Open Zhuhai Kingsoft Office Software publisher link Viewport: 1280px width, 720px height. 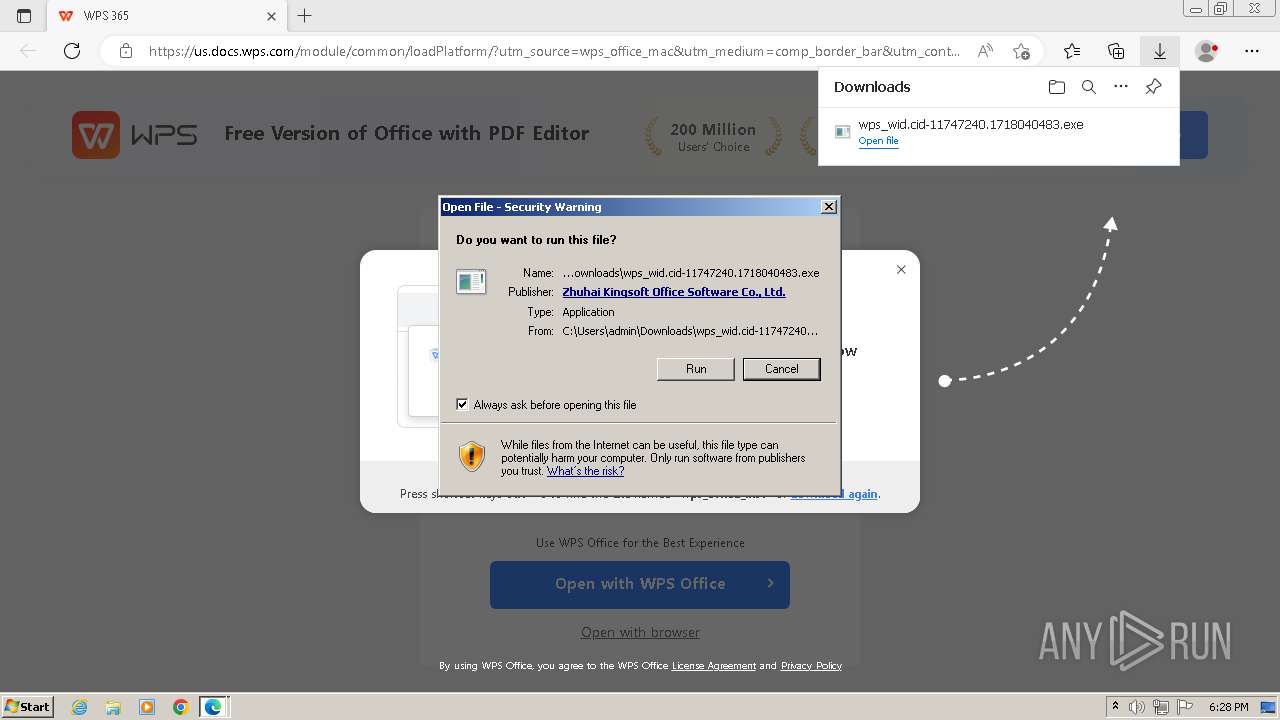click(674, 292)
